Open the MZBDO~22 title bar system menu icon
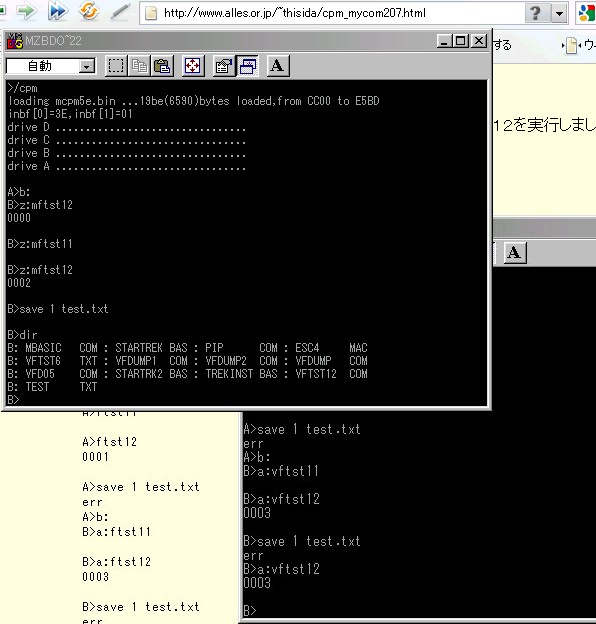The image size is (596, 624). [15, 41]
